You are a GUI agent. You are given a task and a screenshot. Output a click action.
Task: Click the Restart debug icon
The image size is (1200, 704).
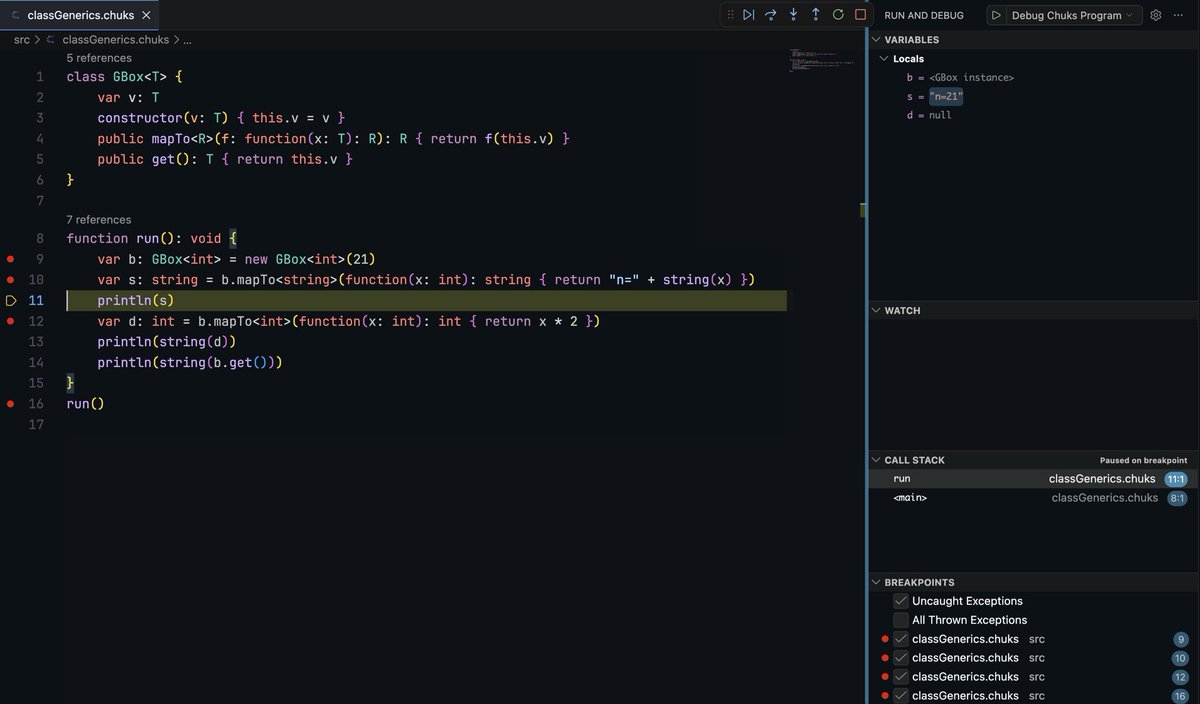(x=838, y=15)
